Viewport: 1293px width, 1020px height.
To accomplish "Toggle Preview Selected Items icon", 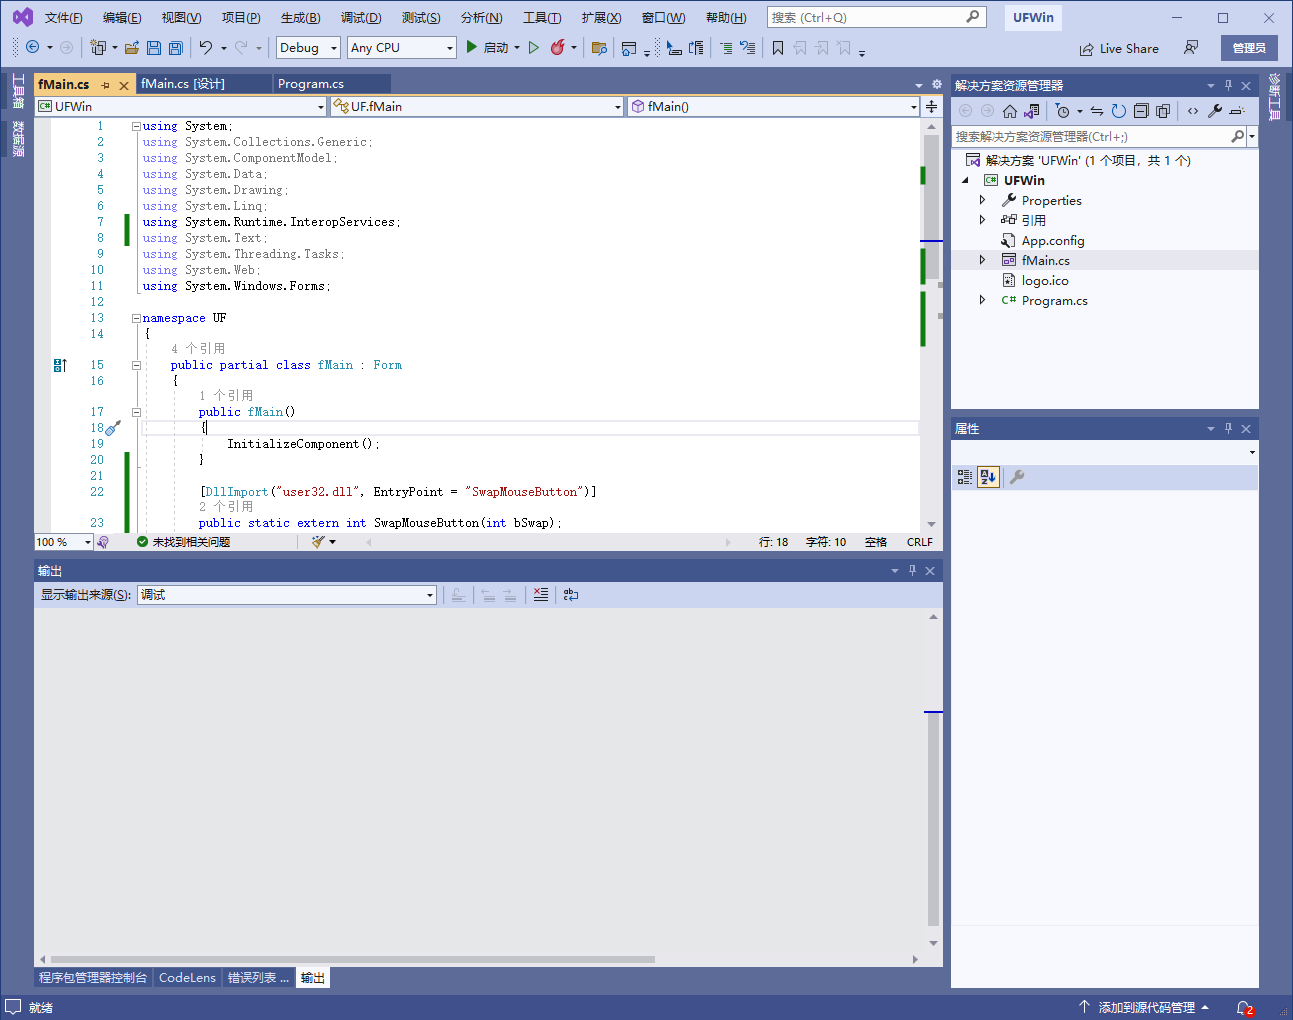I will coord(1237,111).
